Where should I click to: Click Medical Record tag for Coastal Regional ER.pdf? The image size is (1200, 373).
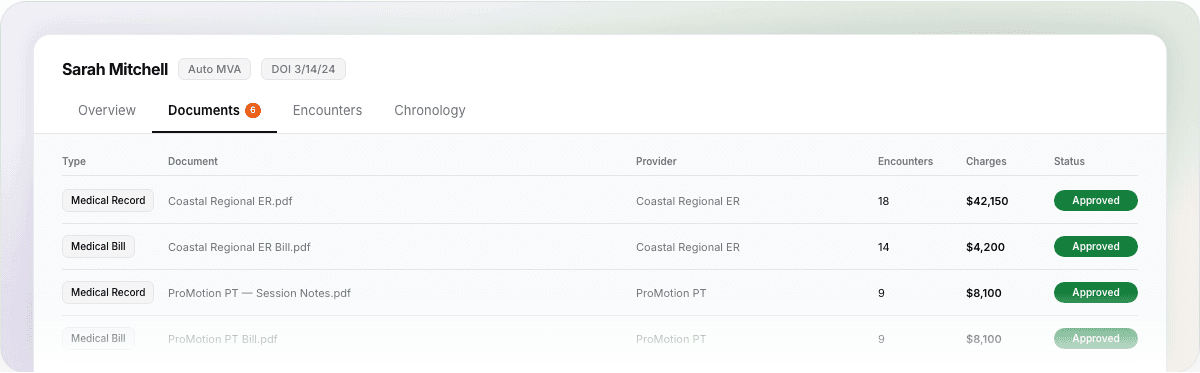click(x=108, y=200)
